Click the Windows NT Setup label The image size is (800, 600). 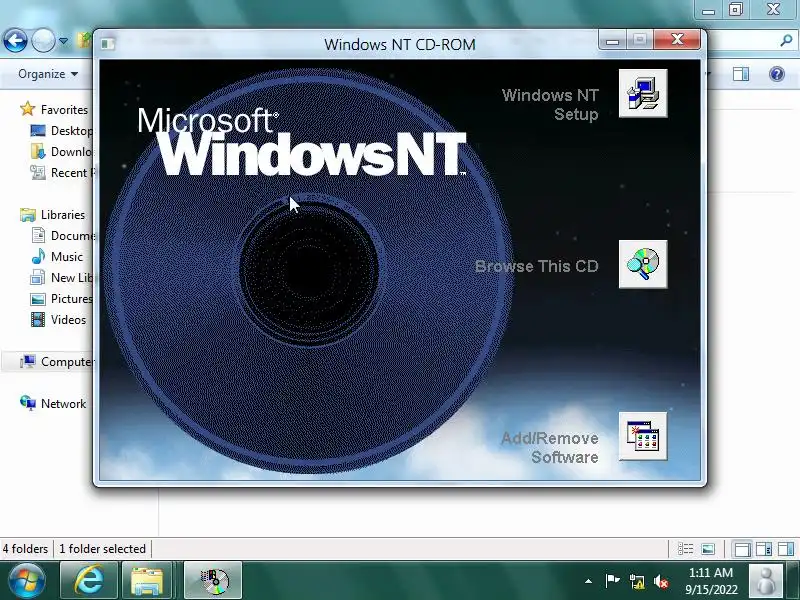pyautogui.click(x=550, y=105)
